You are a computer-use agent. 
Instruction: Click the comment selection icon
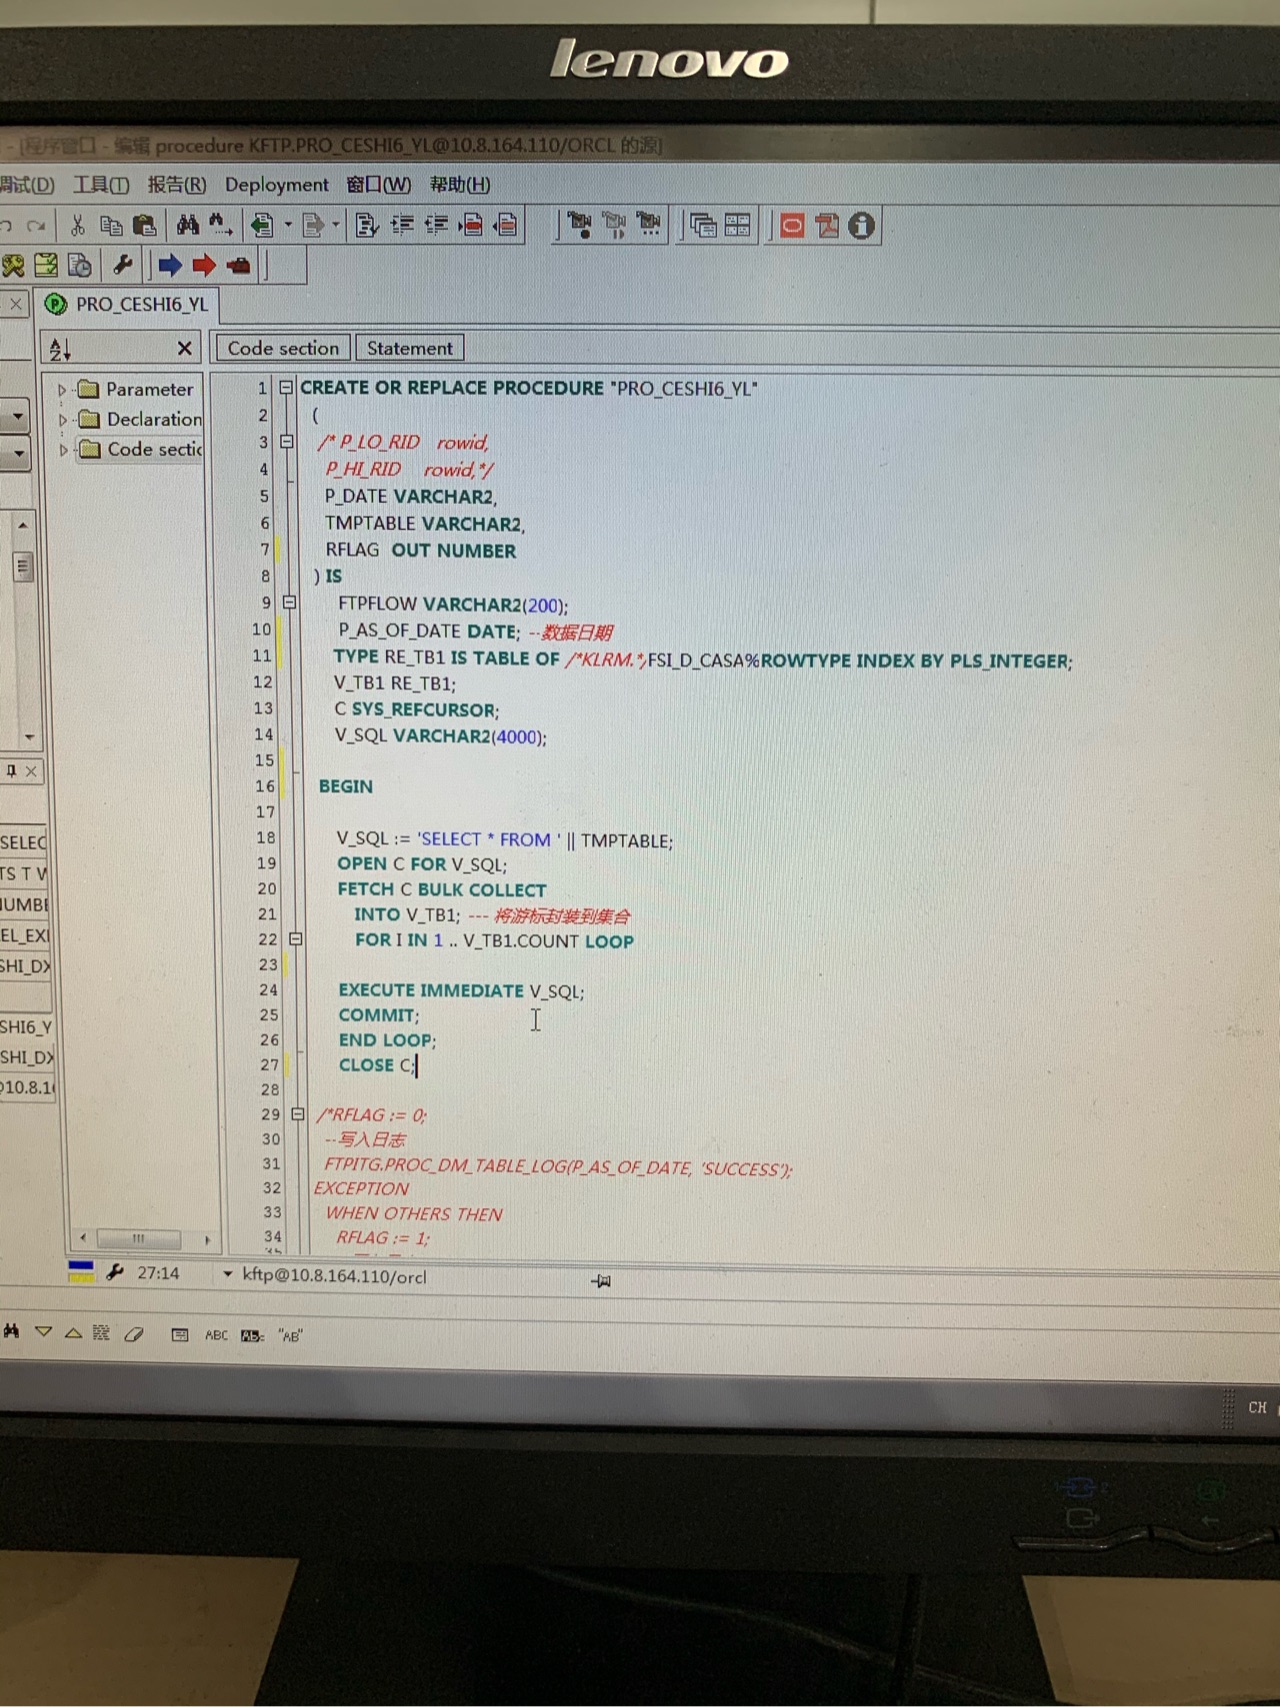(471, 226)
